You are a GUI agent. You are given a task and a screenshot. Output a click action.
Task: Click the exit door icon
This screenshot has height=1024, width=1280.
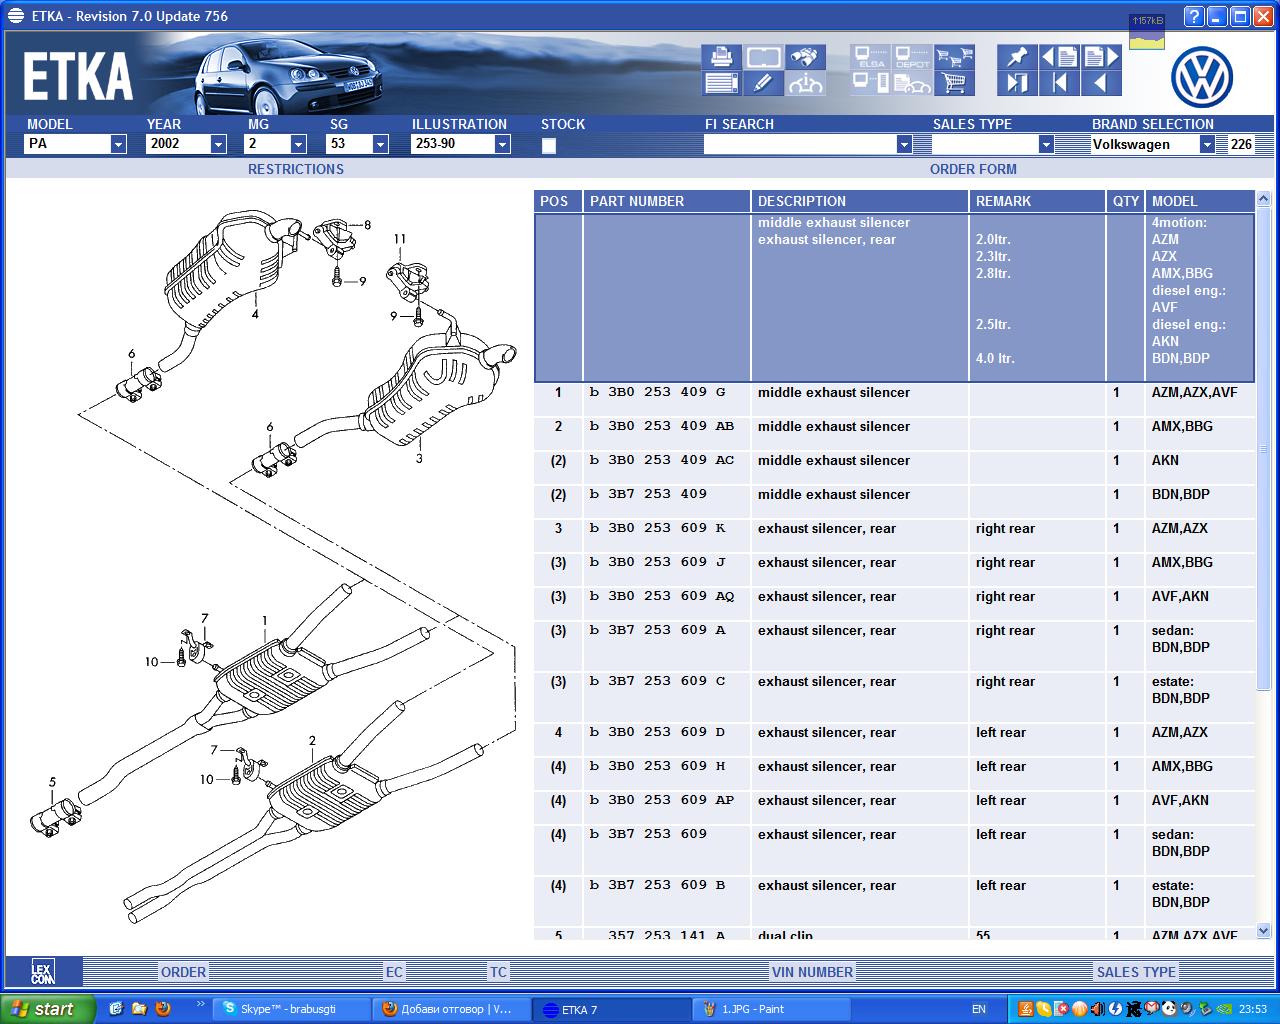pos(1017,84)
